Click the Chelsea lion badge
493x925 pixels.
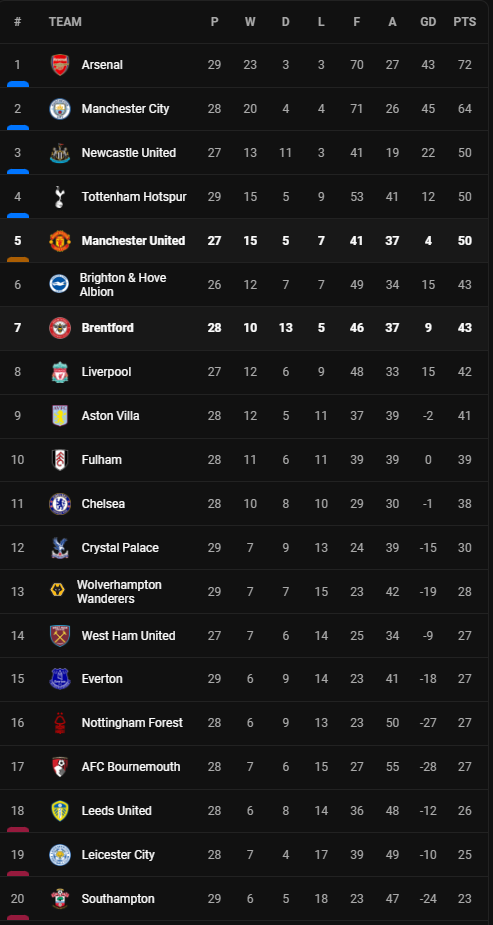[x=60, y=504]
